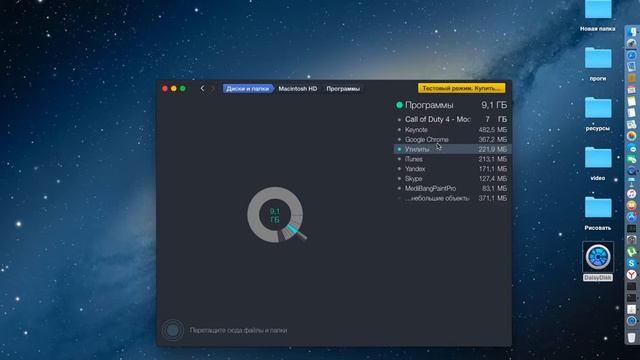Select the MediBangPaintPro row

452,189
